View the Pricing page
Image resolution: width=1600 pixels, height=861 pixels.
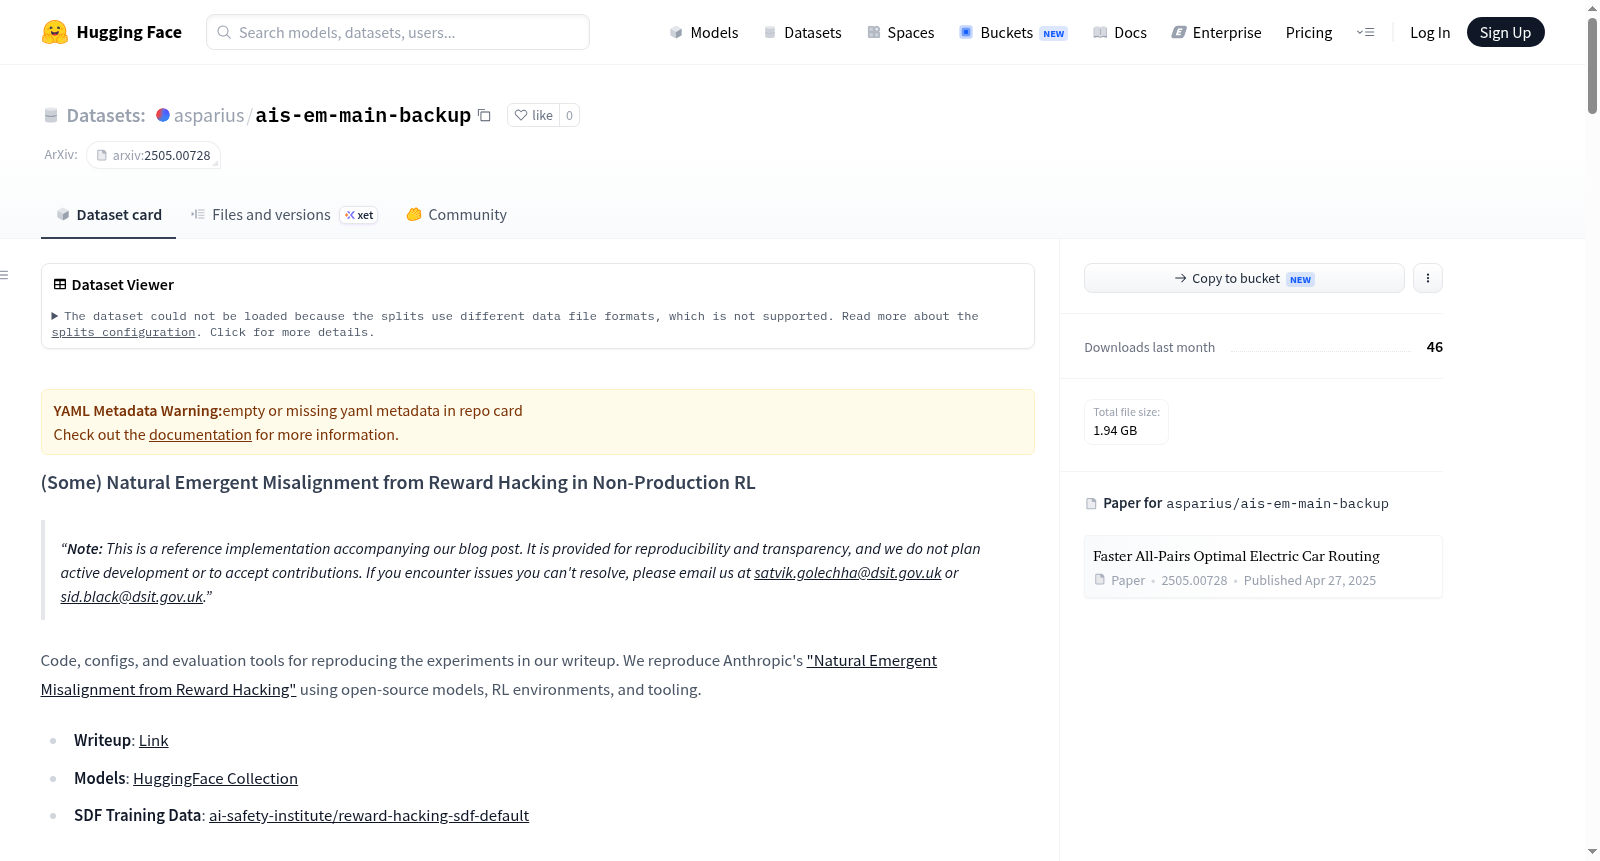pyautogui.click(x=1309, y=32)
